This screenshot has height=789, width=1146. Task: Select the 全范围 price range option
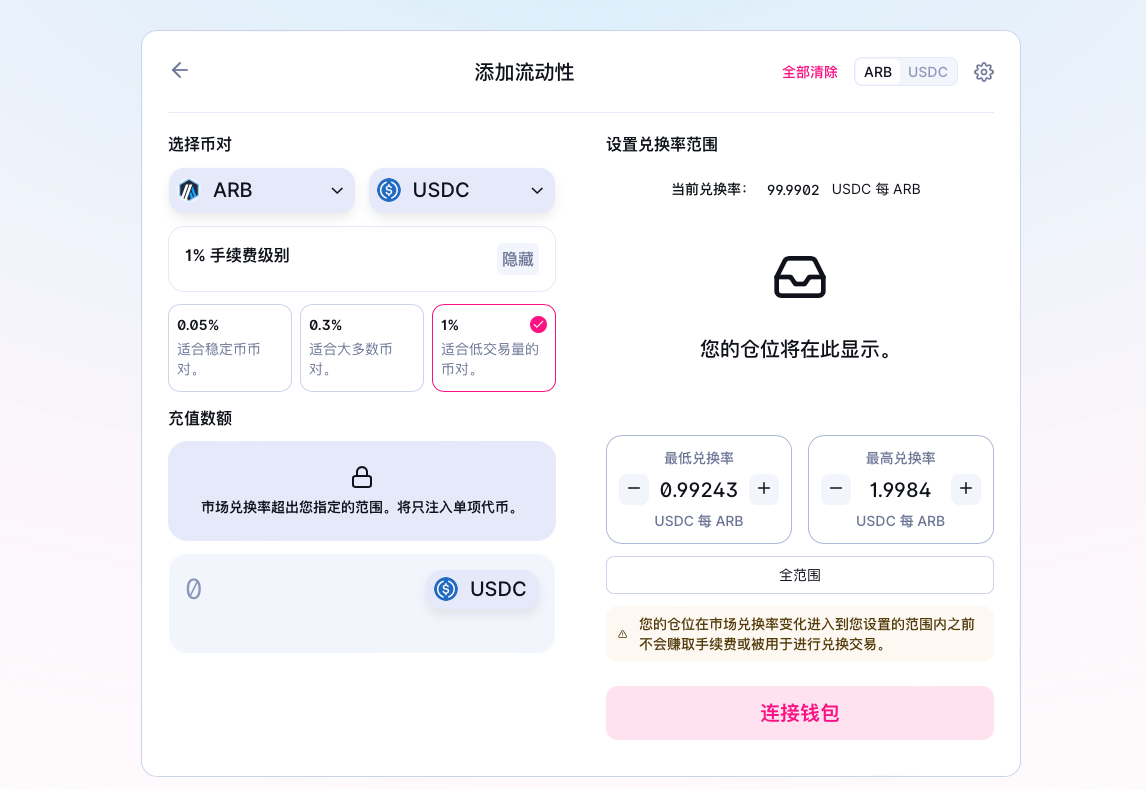coord(799,574)
